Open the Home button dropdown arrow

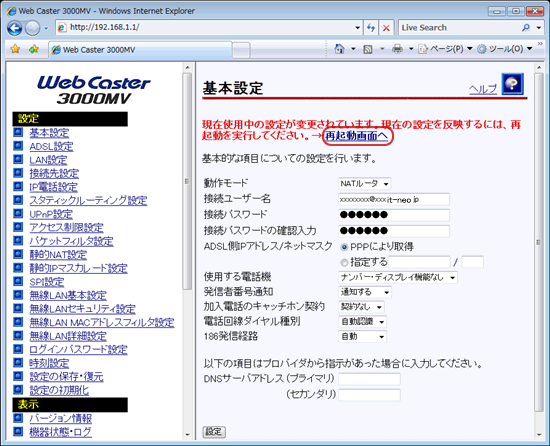click(x=353, y=49)
